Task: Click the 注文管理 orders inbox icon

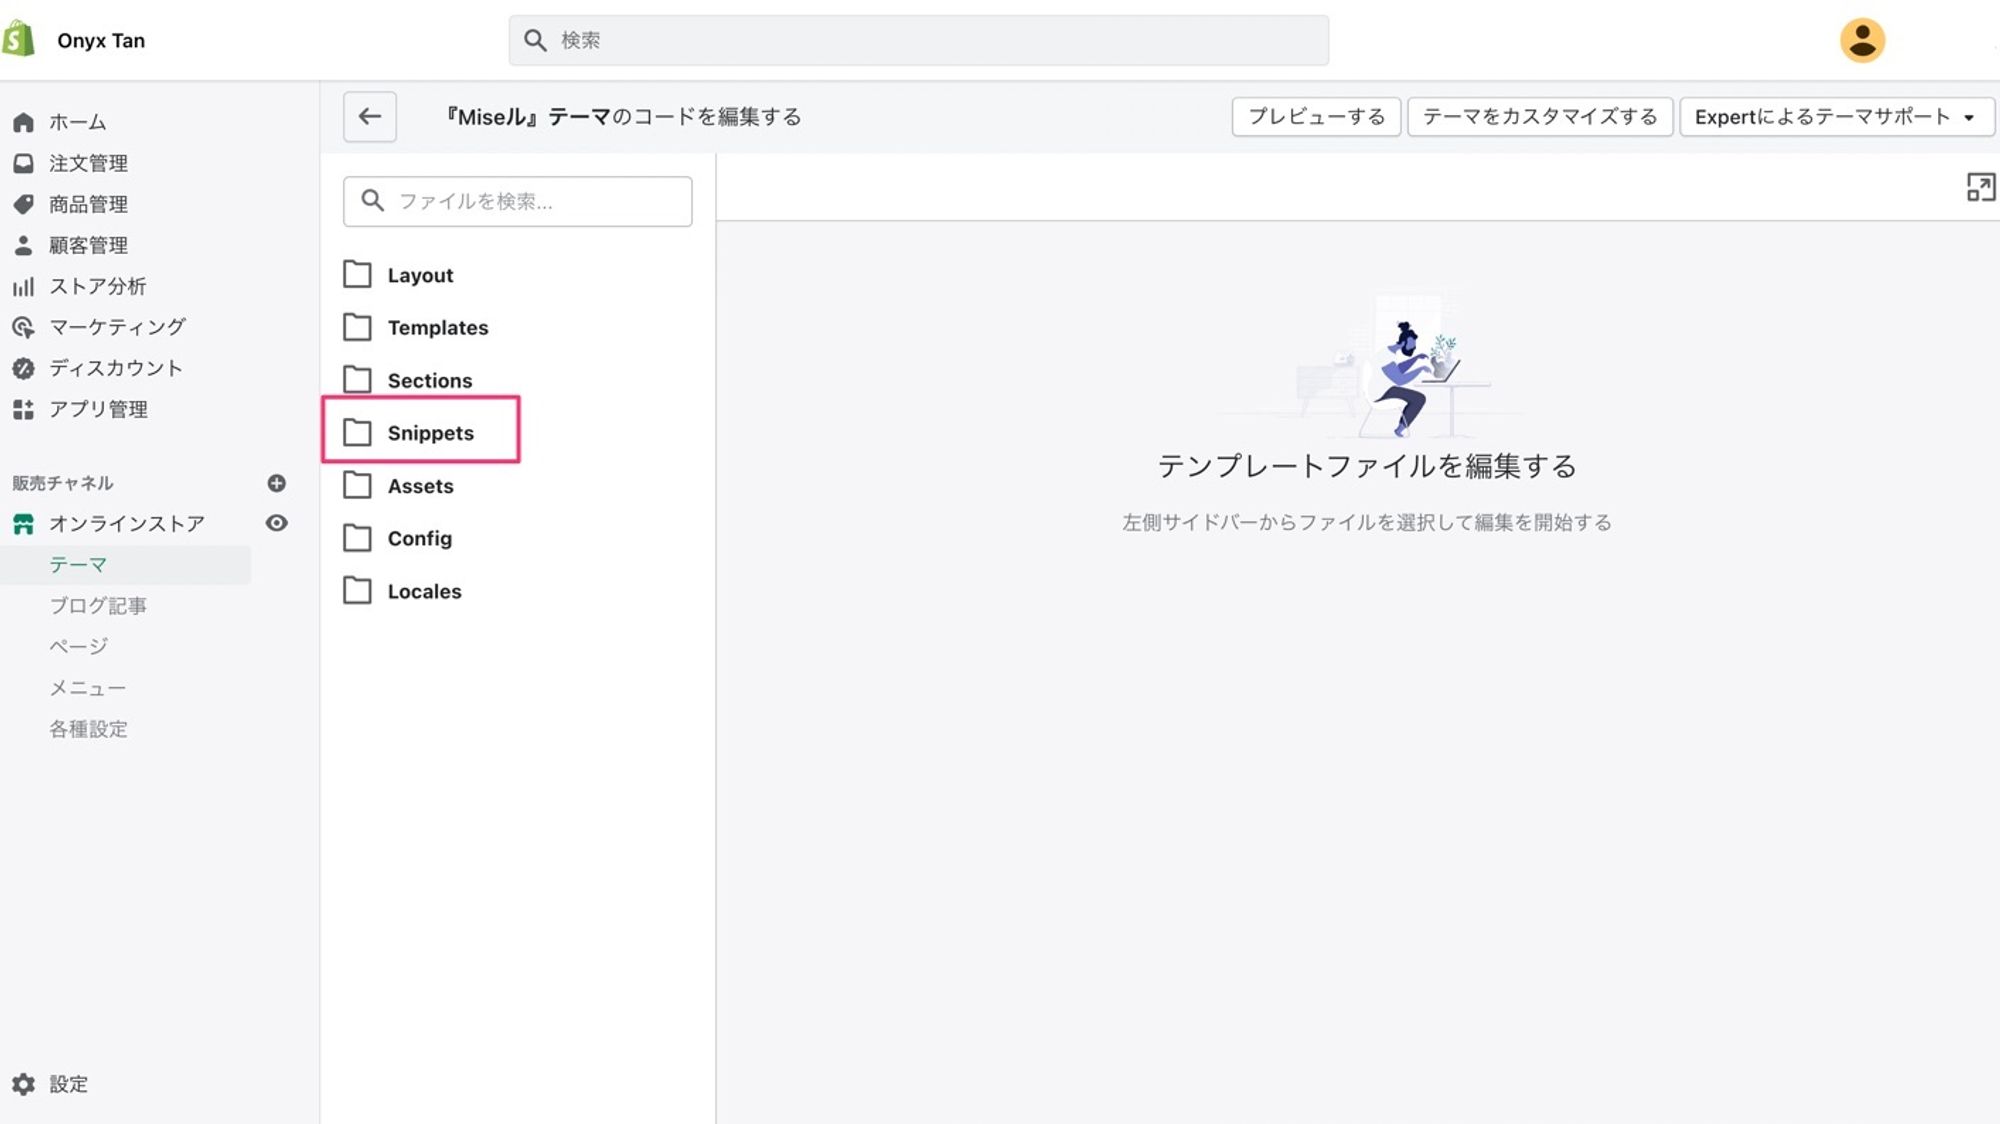Action: 23,163
